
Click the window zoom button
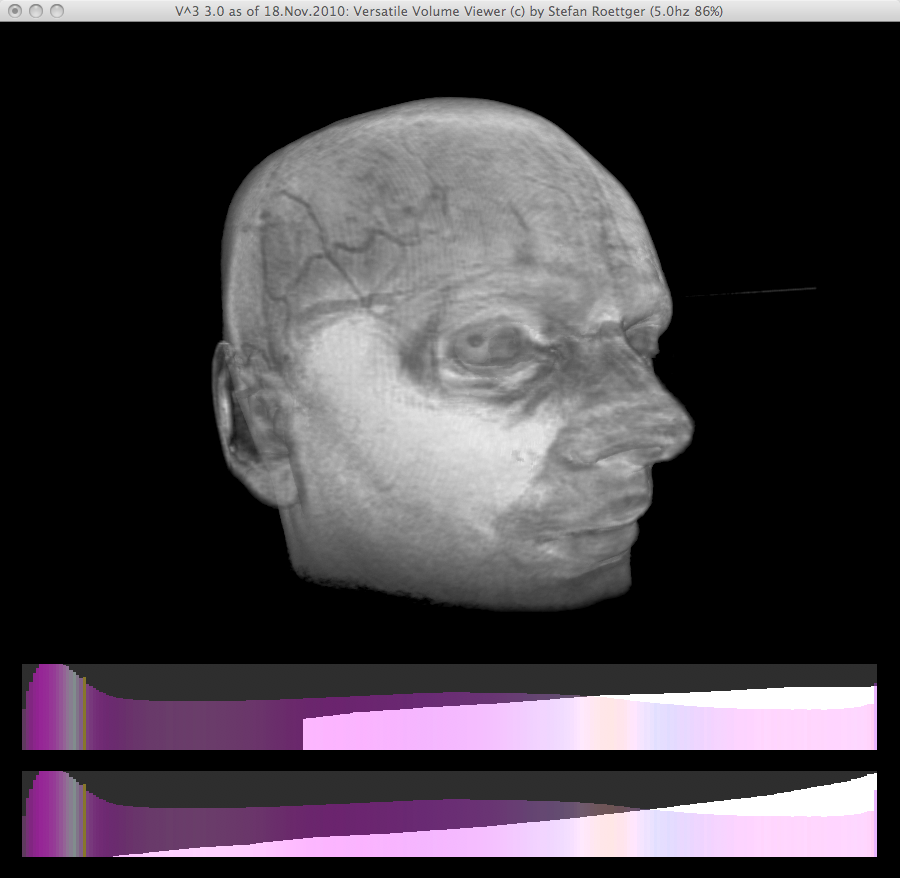56,11
